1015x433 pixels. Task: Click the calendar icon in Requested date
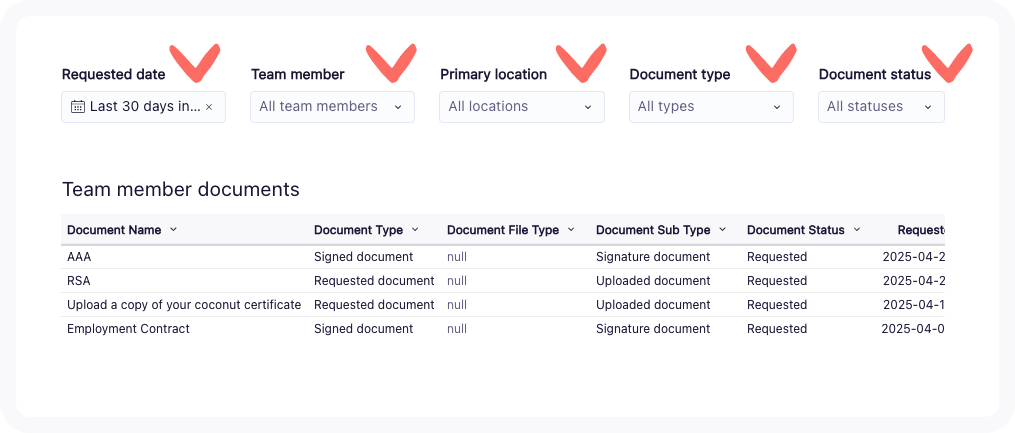[x=78, y=107]
